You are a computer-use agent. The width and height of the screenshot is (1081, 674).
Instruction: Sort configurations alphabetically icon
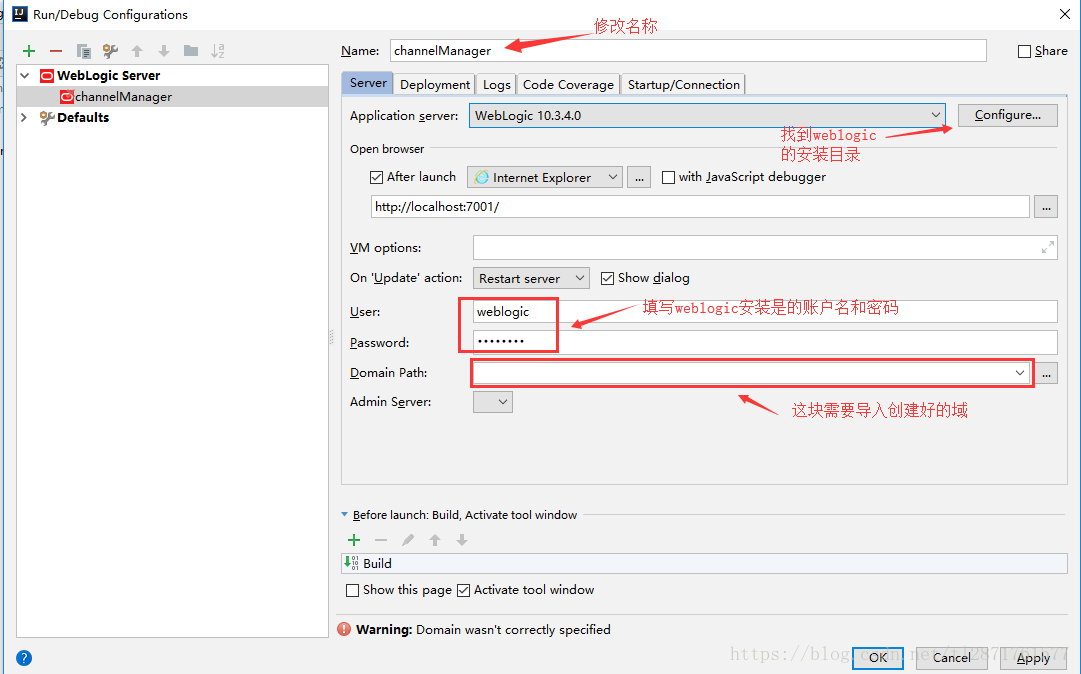(x=218, y=51)
